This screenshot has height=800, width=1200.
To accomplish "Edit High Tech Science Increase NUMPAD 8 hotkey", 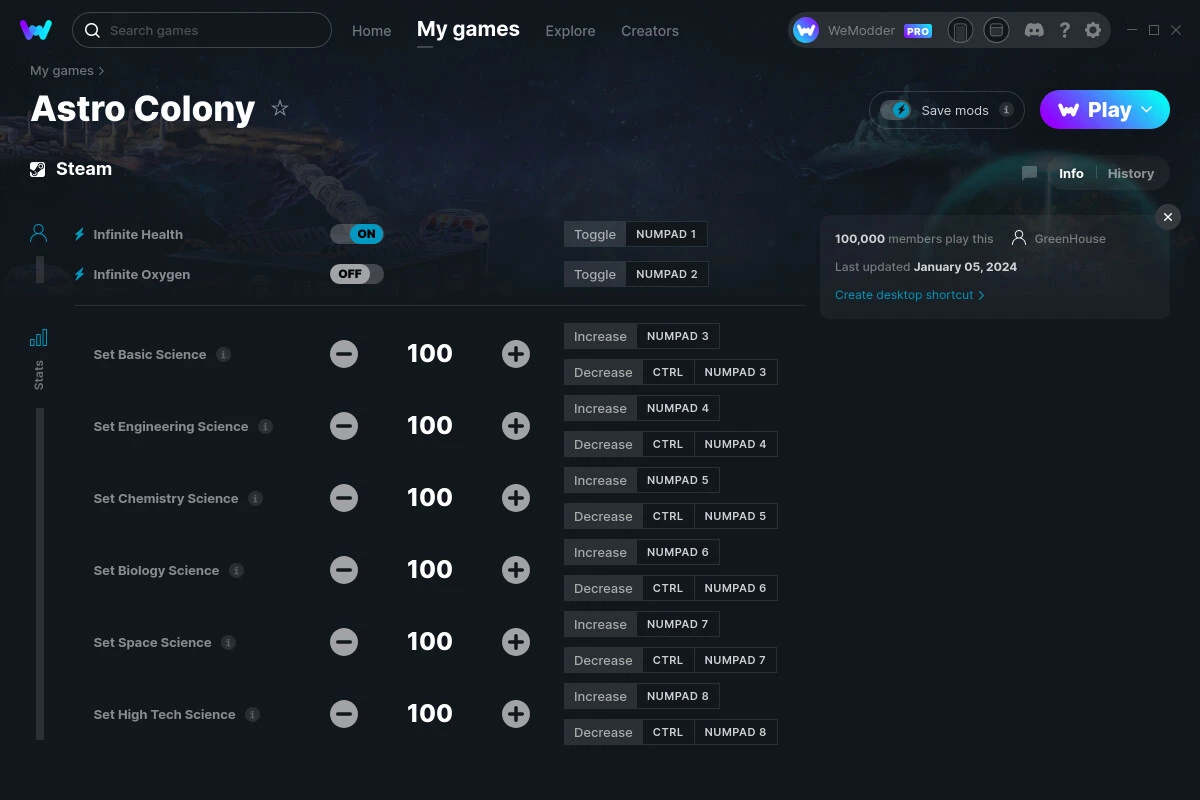I will pos(642,696).
